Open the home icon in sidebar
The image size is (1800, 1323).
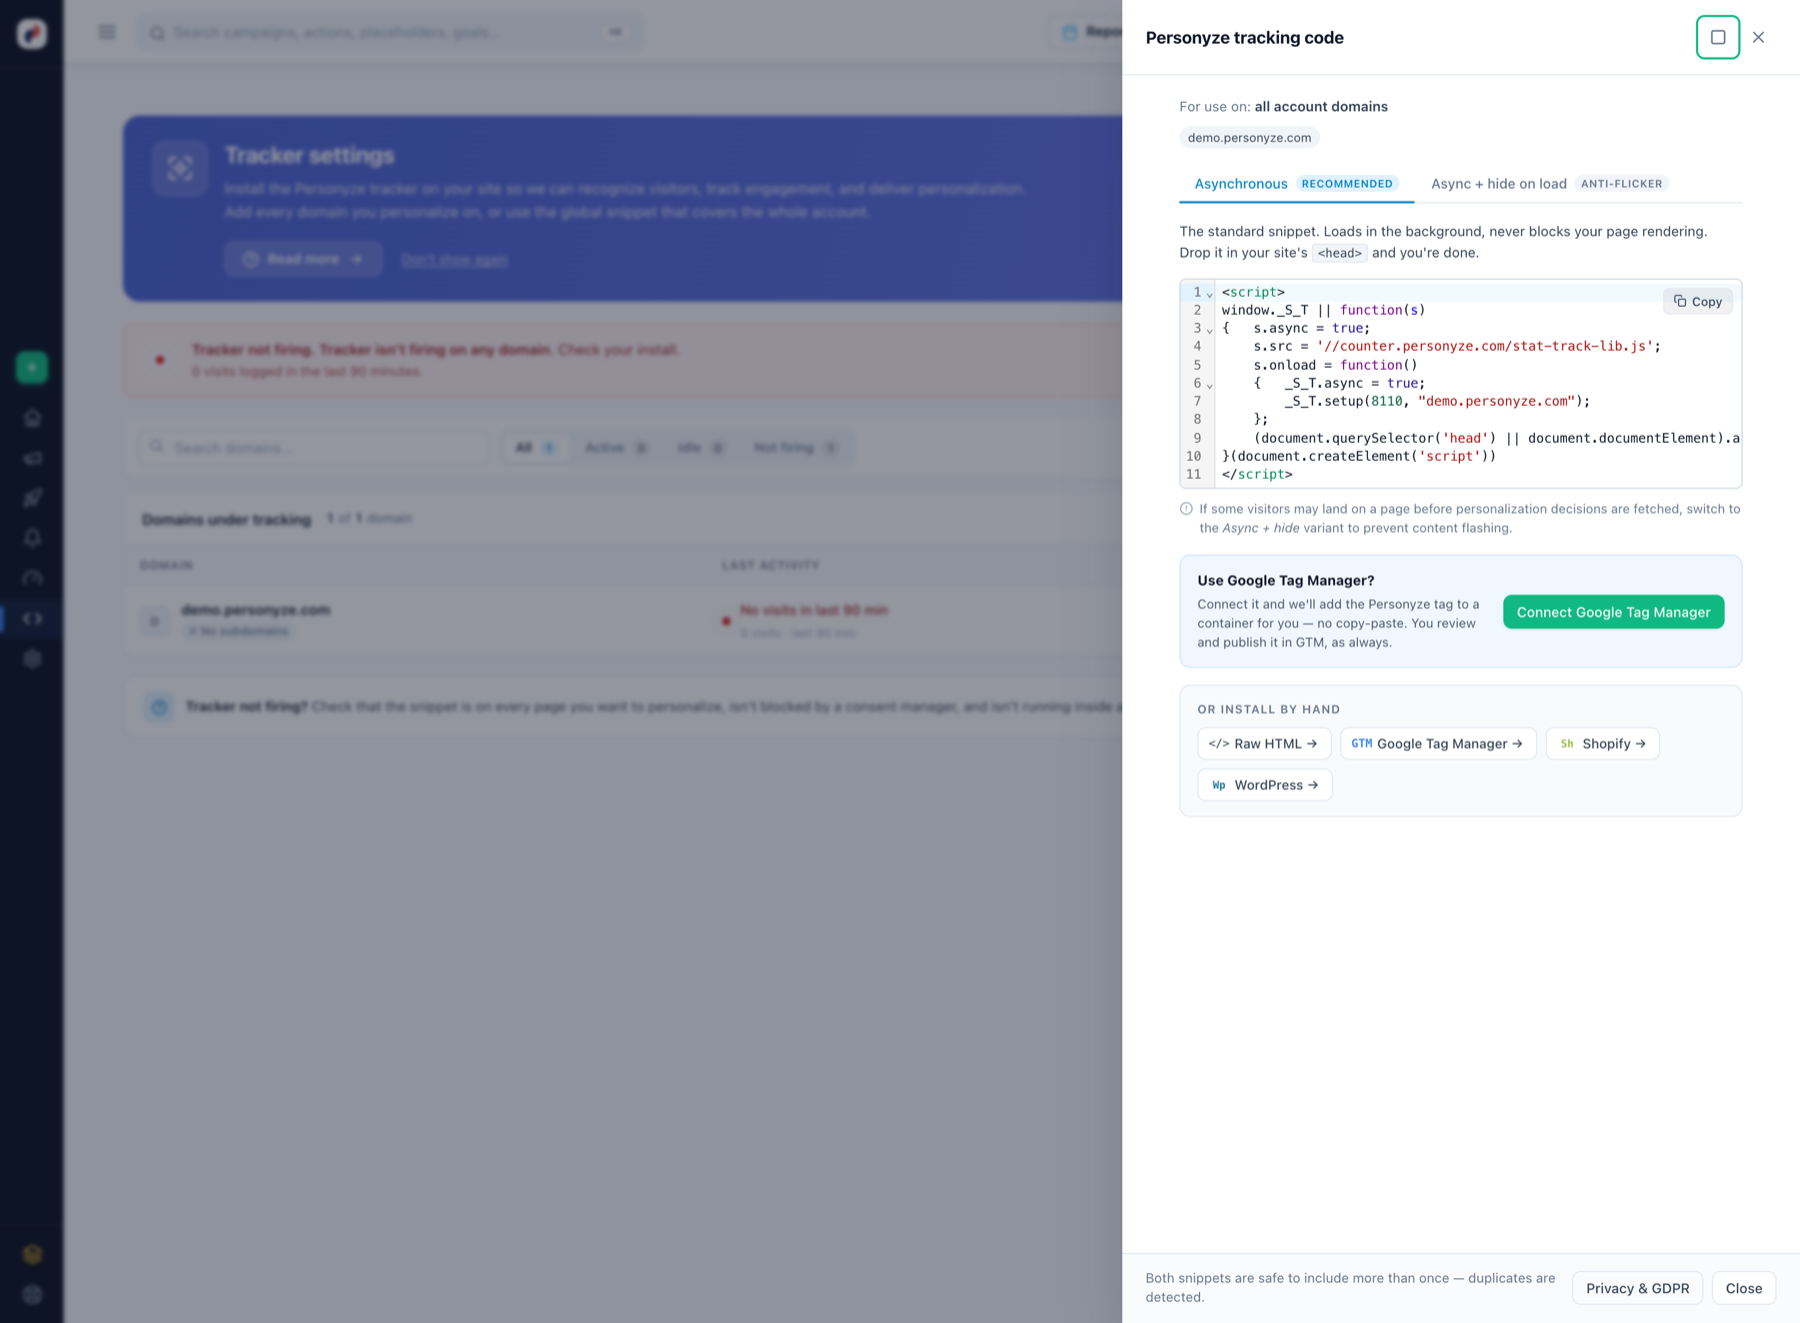(x=32, y=418)
